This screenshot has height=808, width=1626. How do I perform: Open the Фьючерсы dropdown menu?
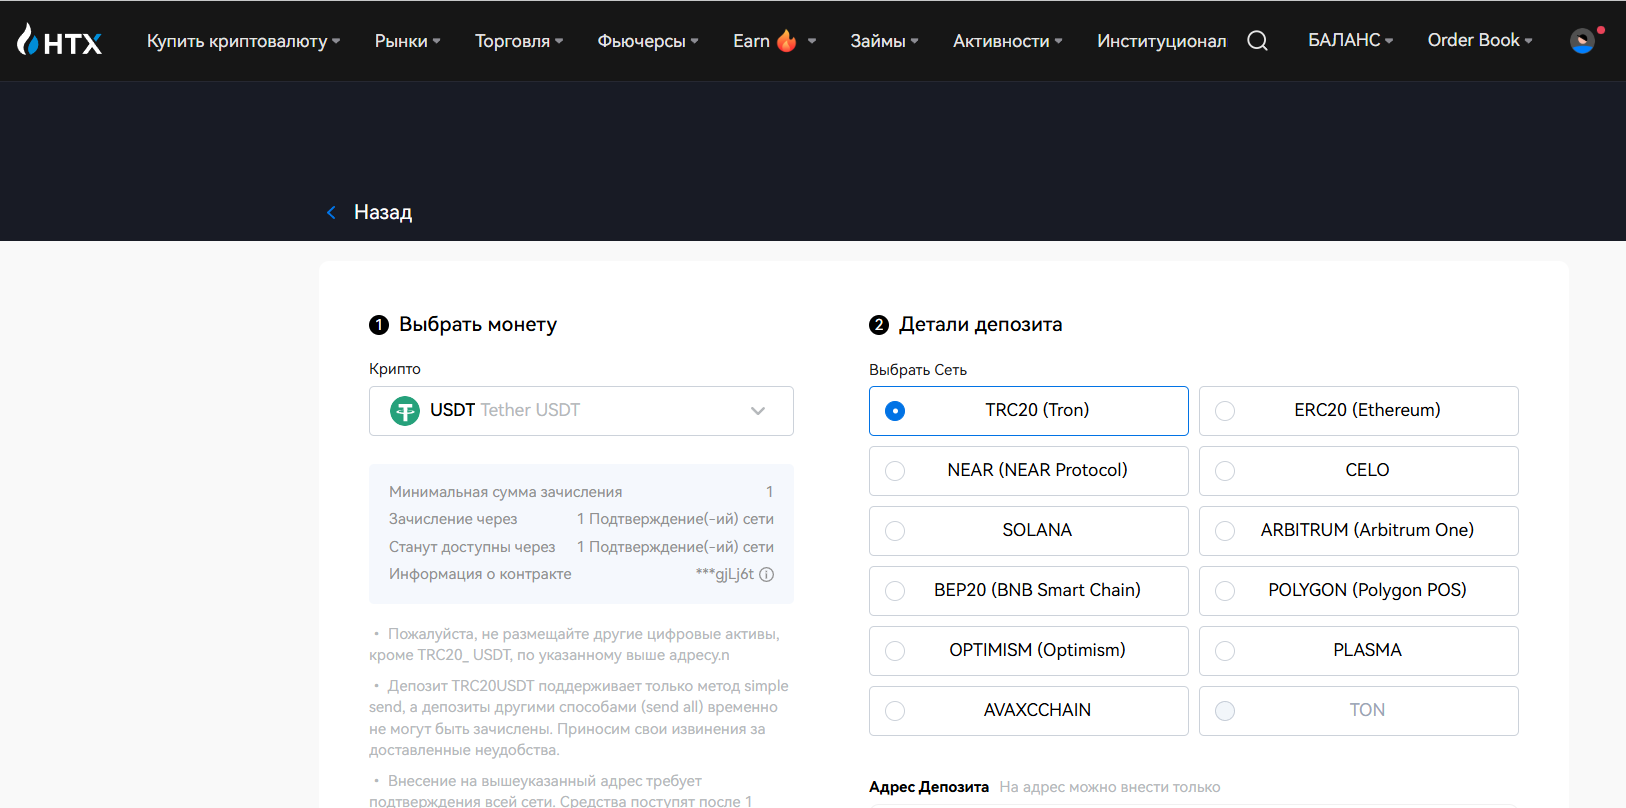648,41
